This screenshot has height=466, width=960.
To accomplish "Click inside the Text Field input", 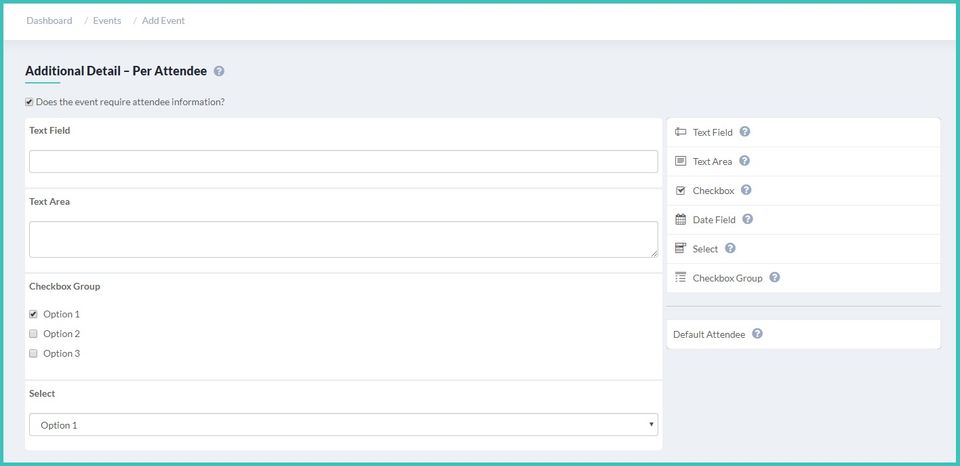I will (x=343, y=161).
